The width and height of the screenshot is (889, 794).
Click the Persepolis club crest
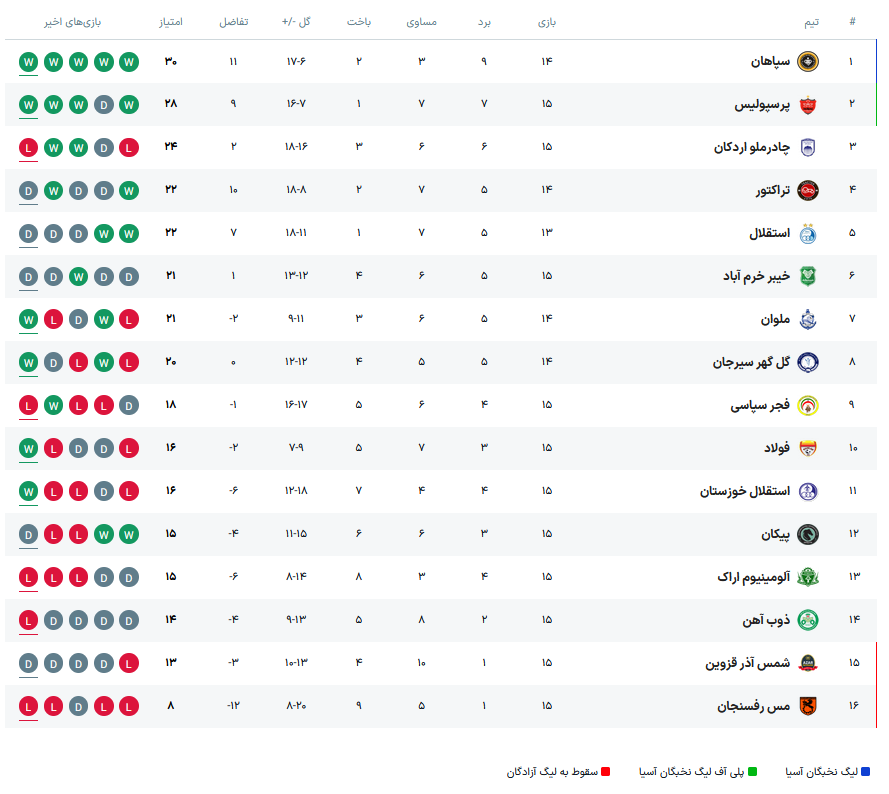tap(807, 104)
